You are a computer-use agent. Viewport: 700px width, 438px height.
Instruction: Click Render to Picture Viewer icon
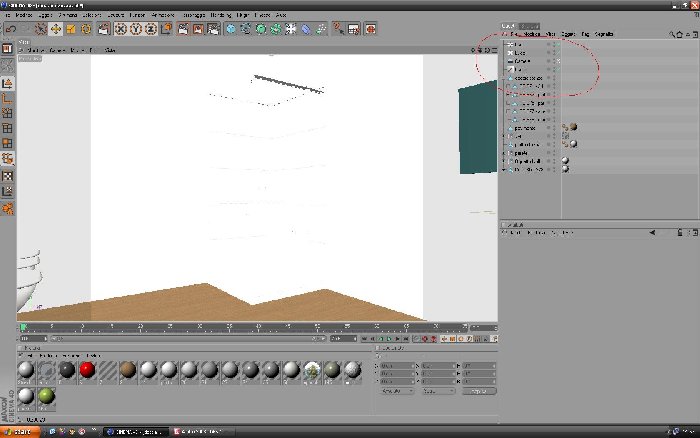coord(198,29)
